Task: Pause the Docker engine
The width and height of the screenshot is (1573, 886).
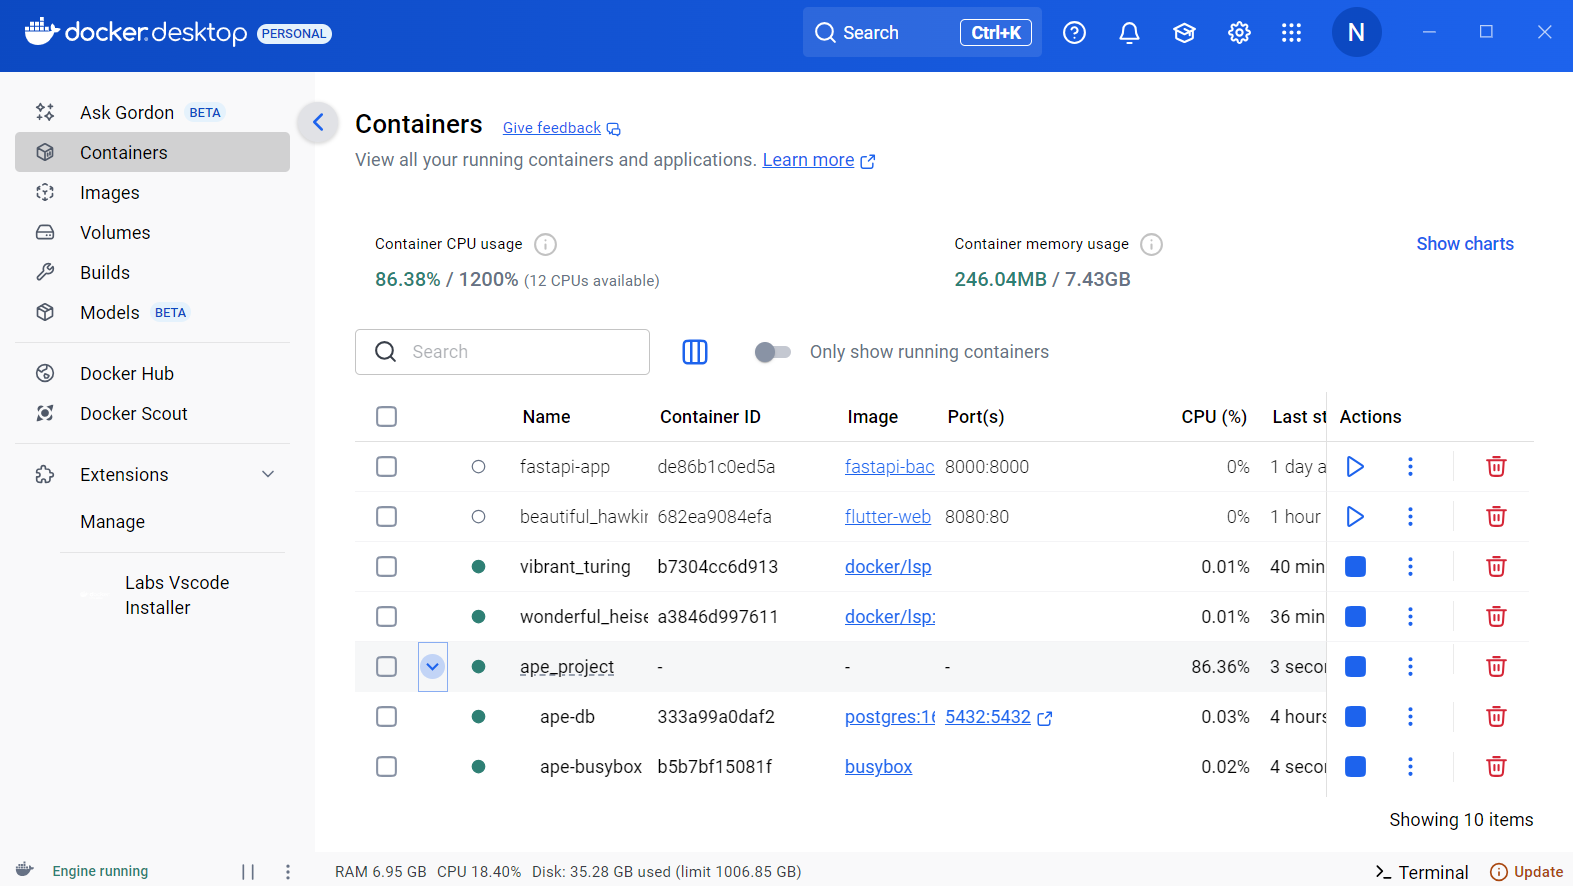Action: 248,872
